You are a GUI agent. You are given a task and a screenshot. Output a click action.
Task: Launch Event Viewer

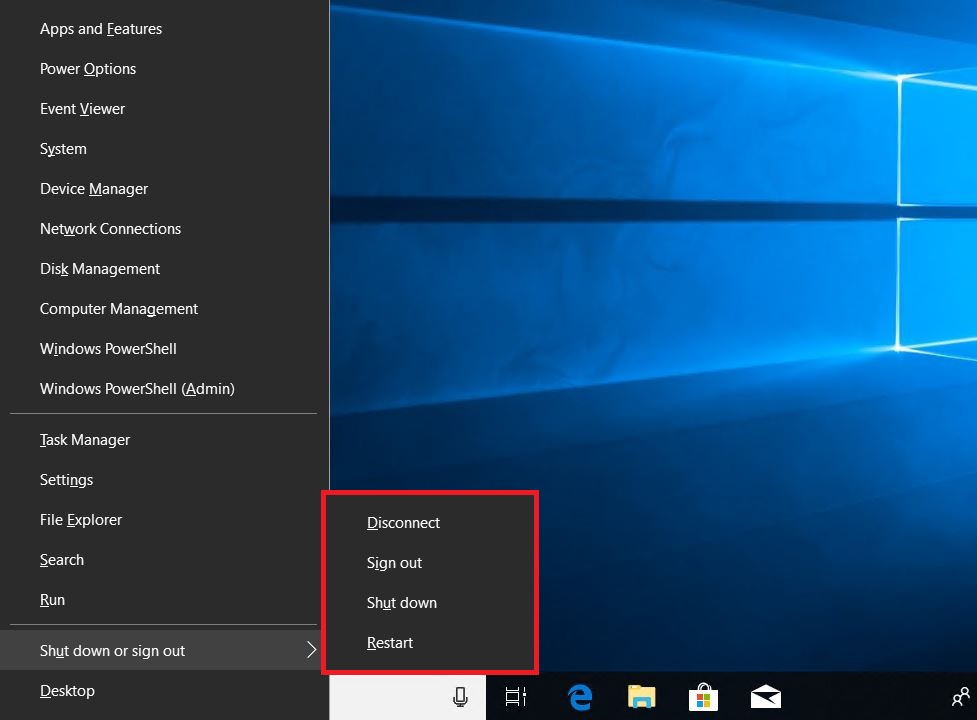[x=82, y=108]
